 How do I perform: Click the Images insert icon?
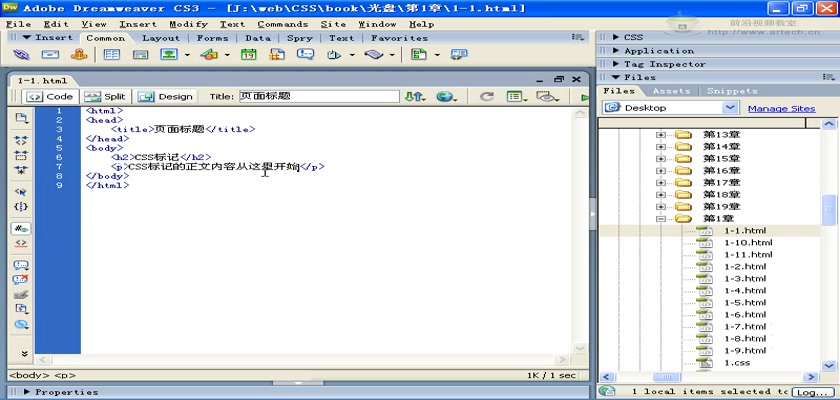(x=169, y=54)
